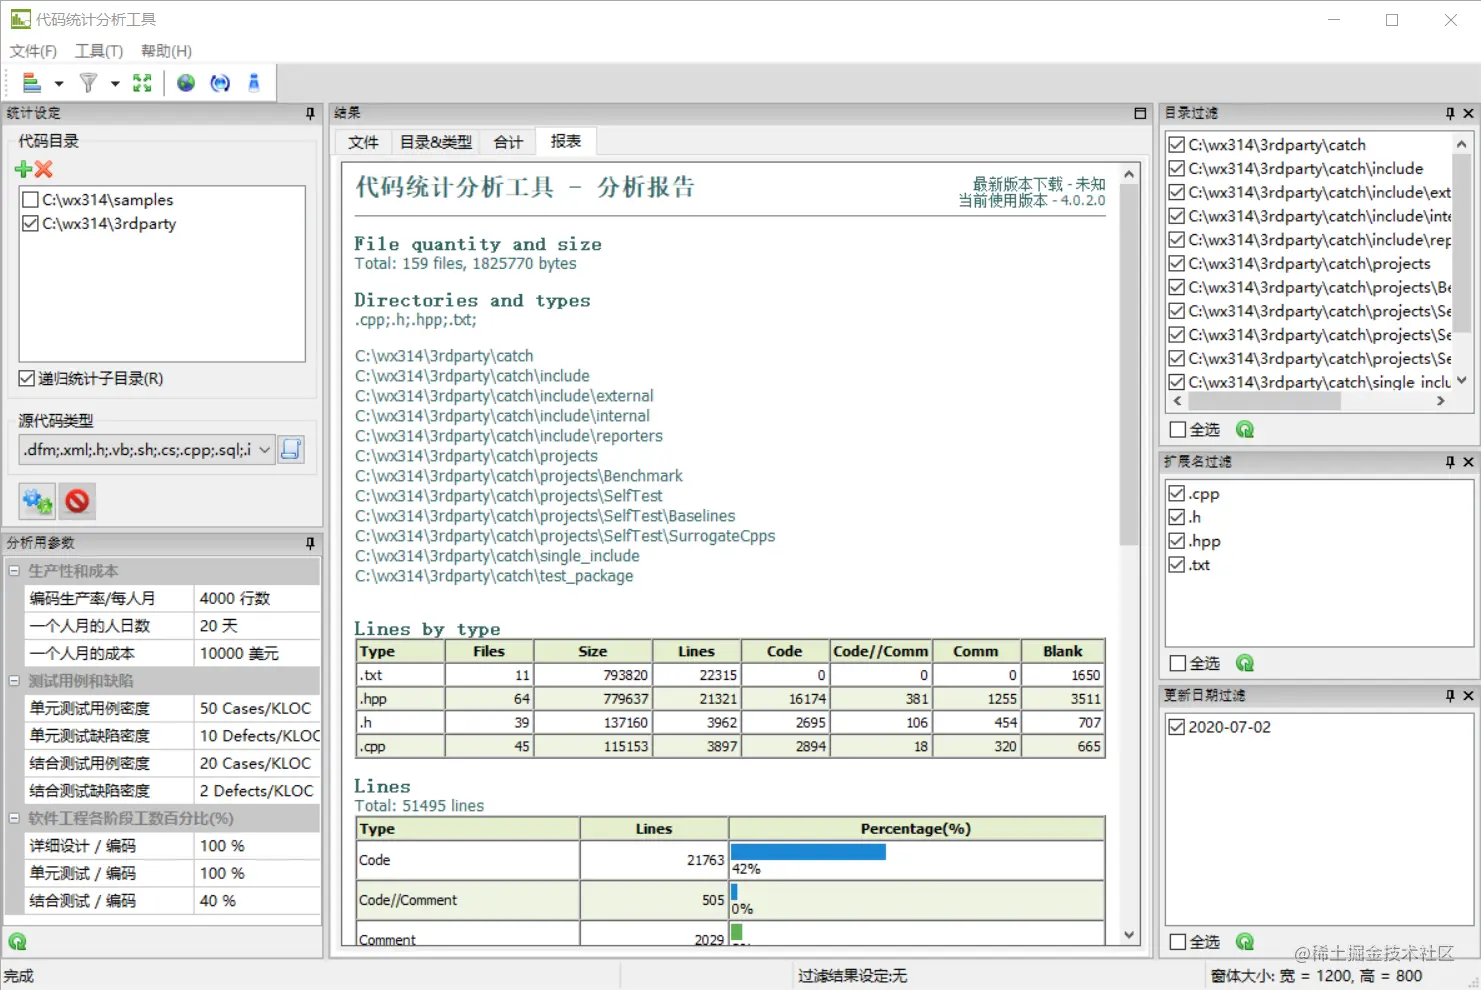Click green refresh icon in 更新日期过滤 panel
Image resolution: width=1481 pixels, height=990 pixels.
point(1245,941)
